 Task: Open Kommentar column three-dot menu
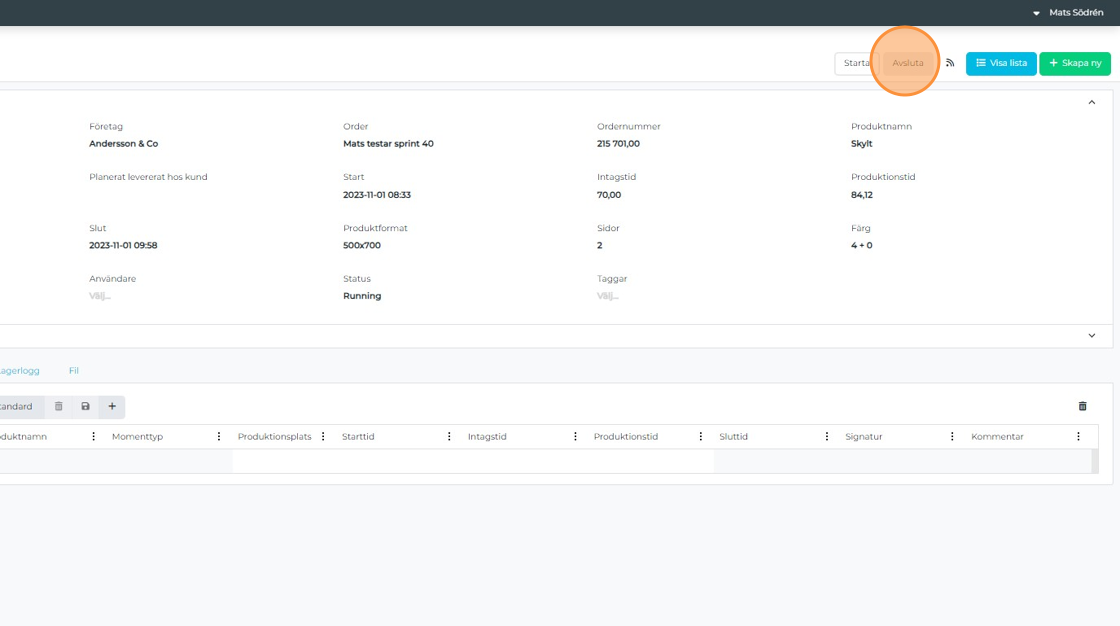1078,437
